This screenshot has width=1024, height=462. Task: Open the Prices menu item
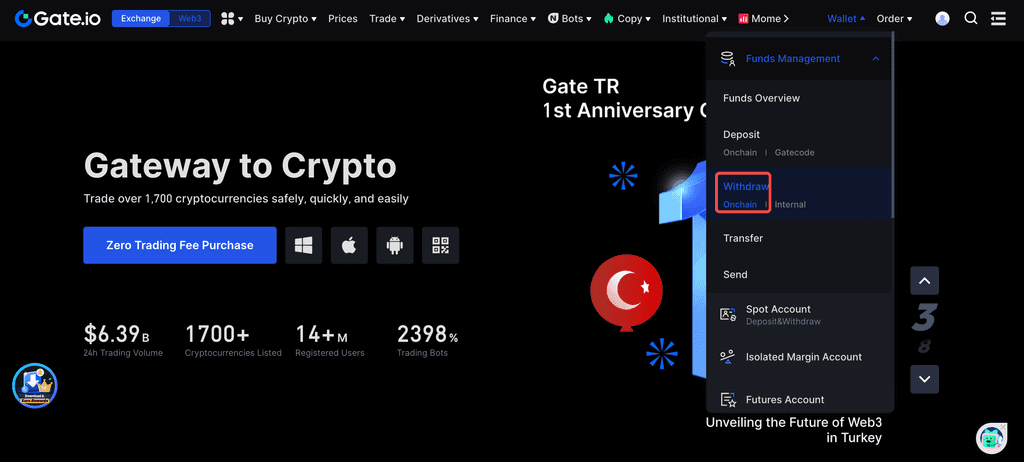342,18
